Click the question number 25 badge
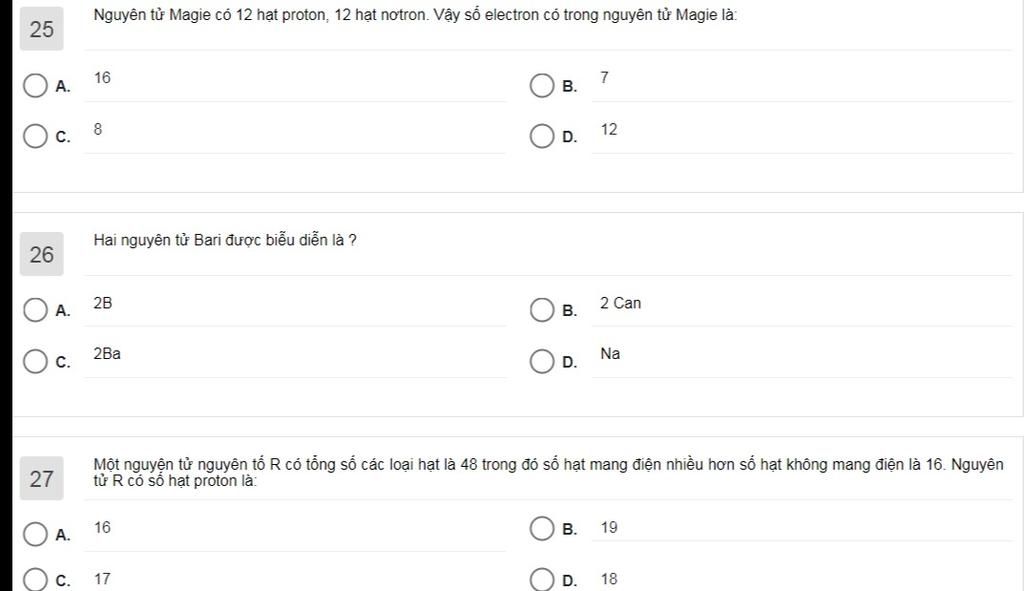This screenshot has height=591, width=1024. point(42,29)
